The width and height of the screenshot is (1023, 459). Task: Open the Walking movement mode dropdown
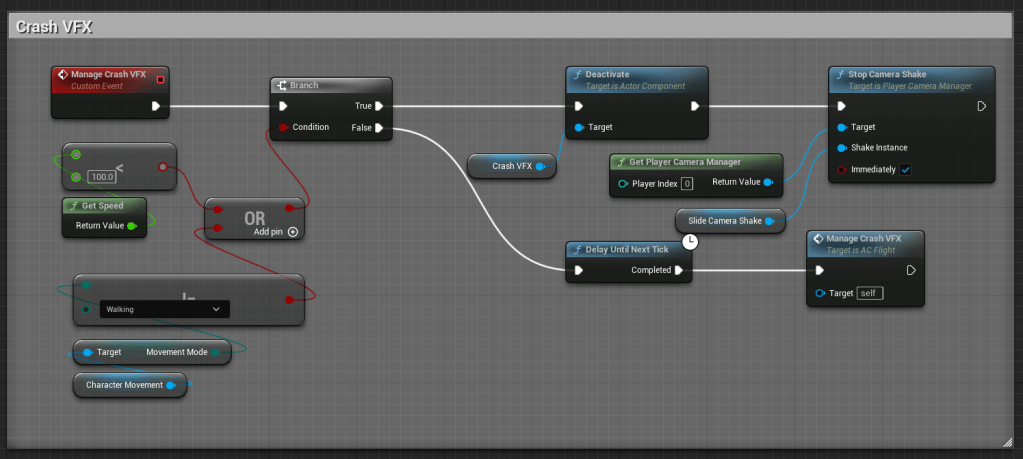164,310
